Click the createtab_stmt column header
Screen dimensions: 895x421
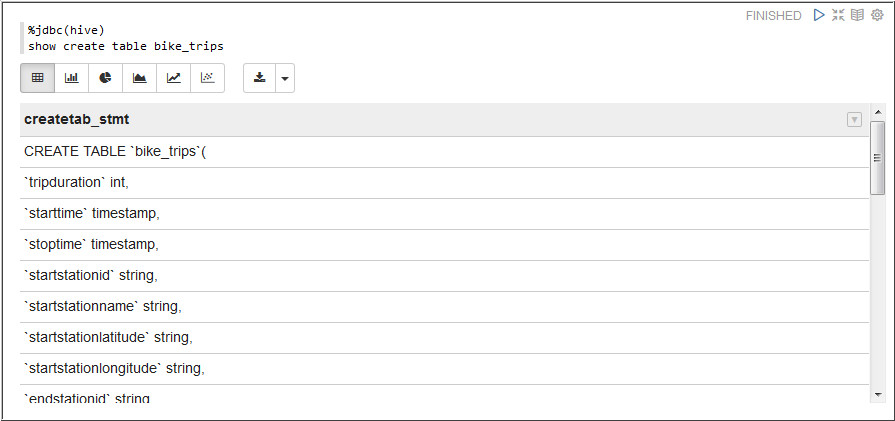(x=76, y=120)
